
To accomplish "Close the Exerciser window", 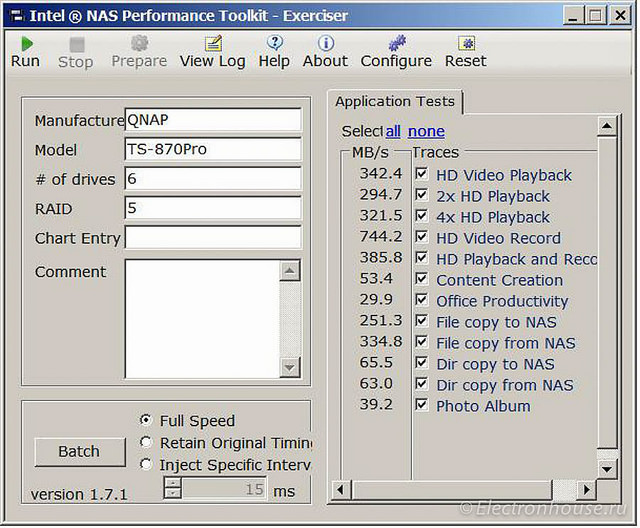I will [x=620, y=16].
